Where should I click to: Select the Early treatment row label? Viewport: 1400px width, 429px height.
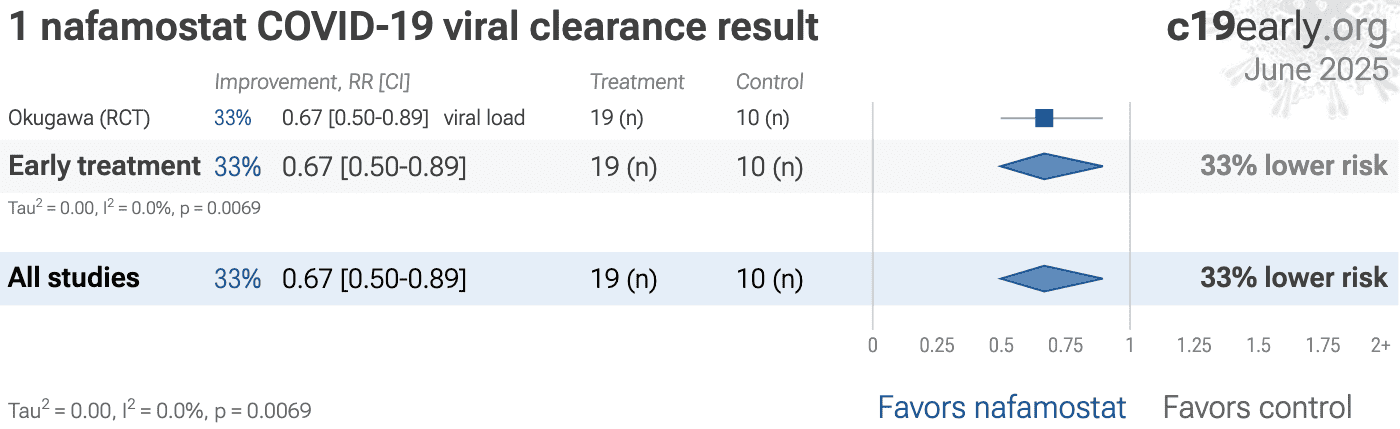click(x=105, y=166)
